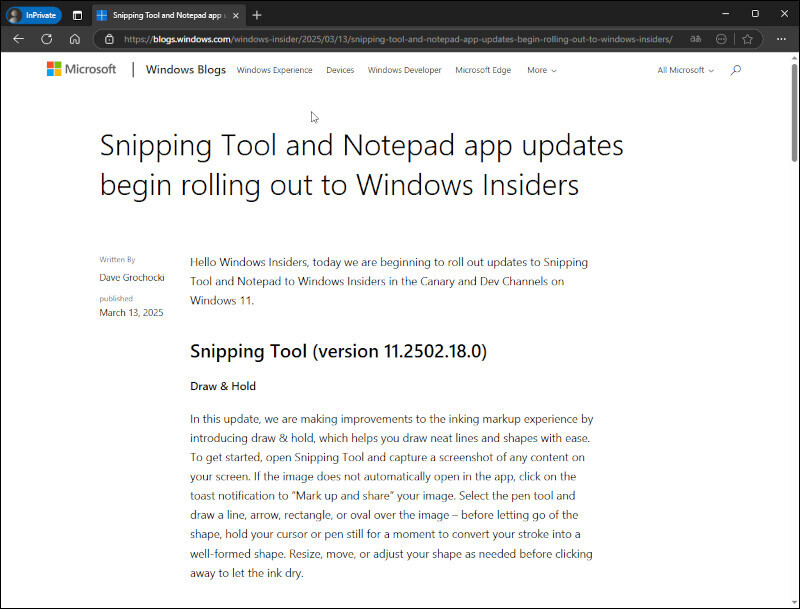Open Devices menu item
Image resolution: width=800 pixels, height=609 pixels.
coord(340,70)
